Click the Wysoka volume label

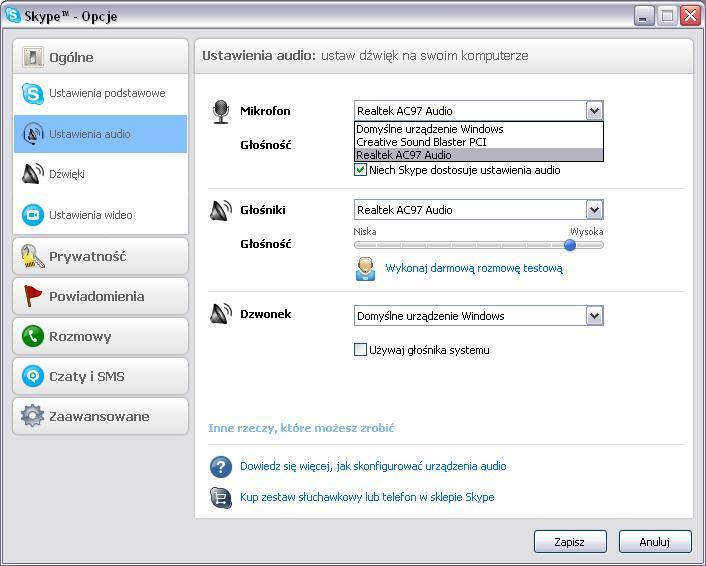pos(586,231)
